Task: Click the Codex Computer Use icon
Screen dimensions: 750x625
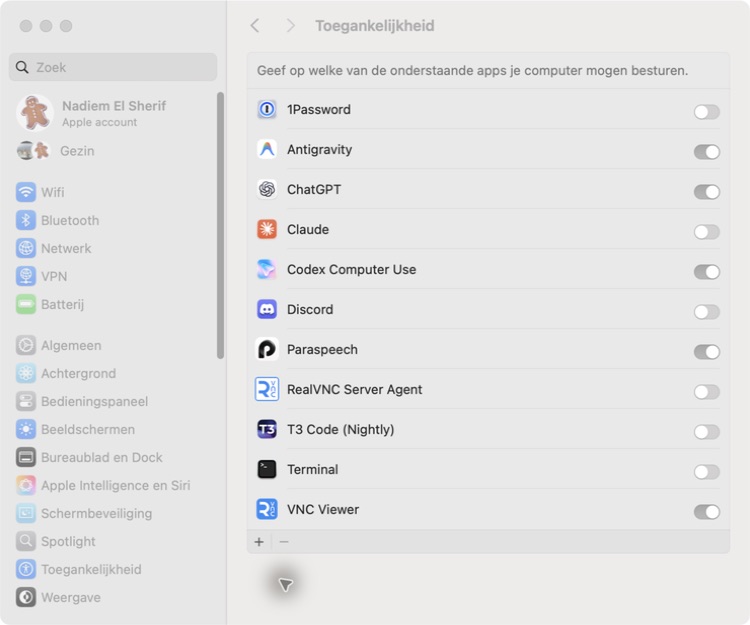Action: (267, 270)
